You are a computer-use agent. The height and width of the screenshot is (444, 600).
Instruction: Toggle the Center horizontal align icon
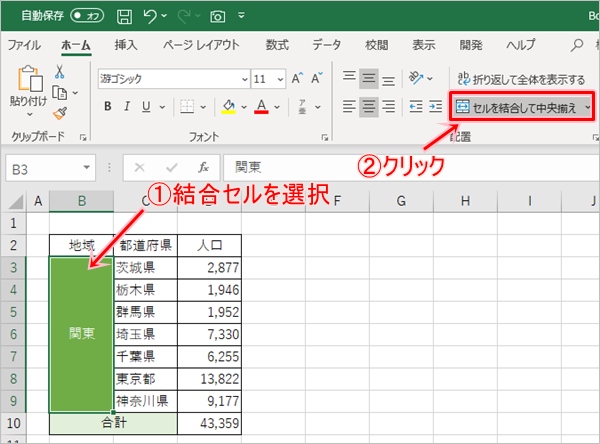coord(368,106)
